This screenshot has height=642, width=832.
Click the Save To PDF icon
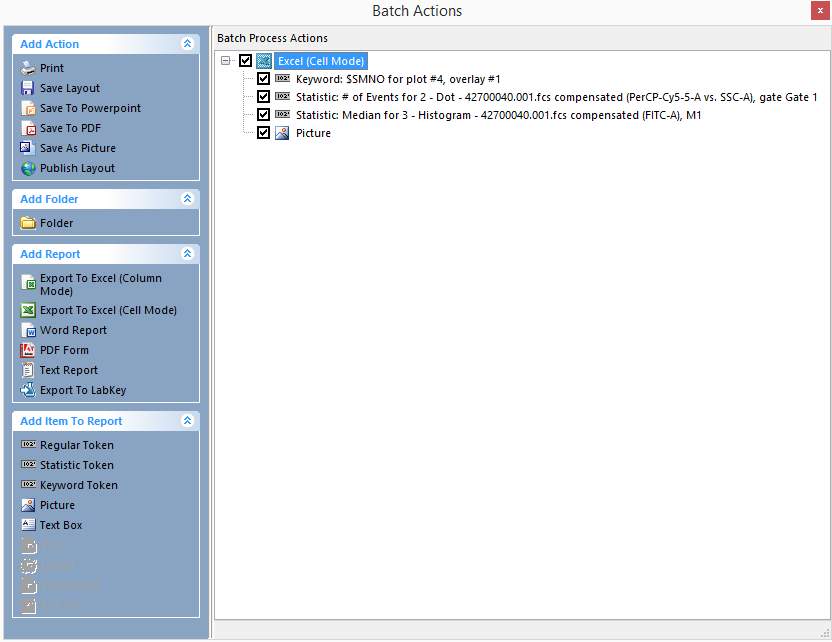click(x=28, y=128)
